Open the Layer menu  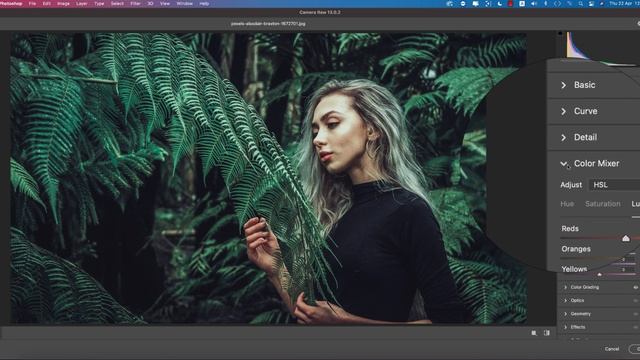coord(82,4)
